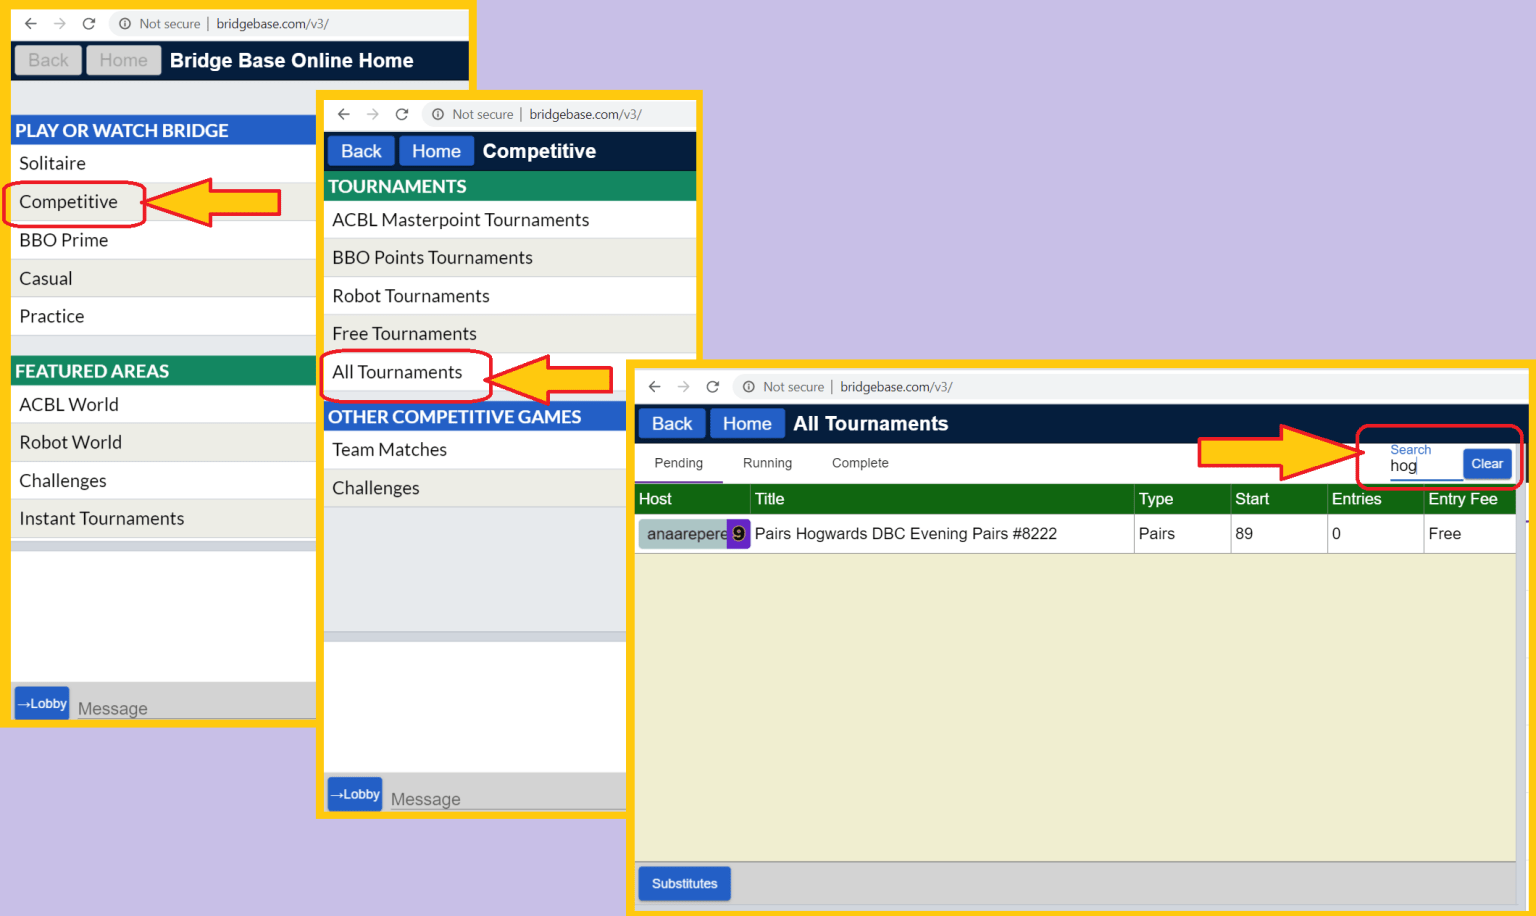Open ACBL Masterpoint Tournaments

point(460,220)
